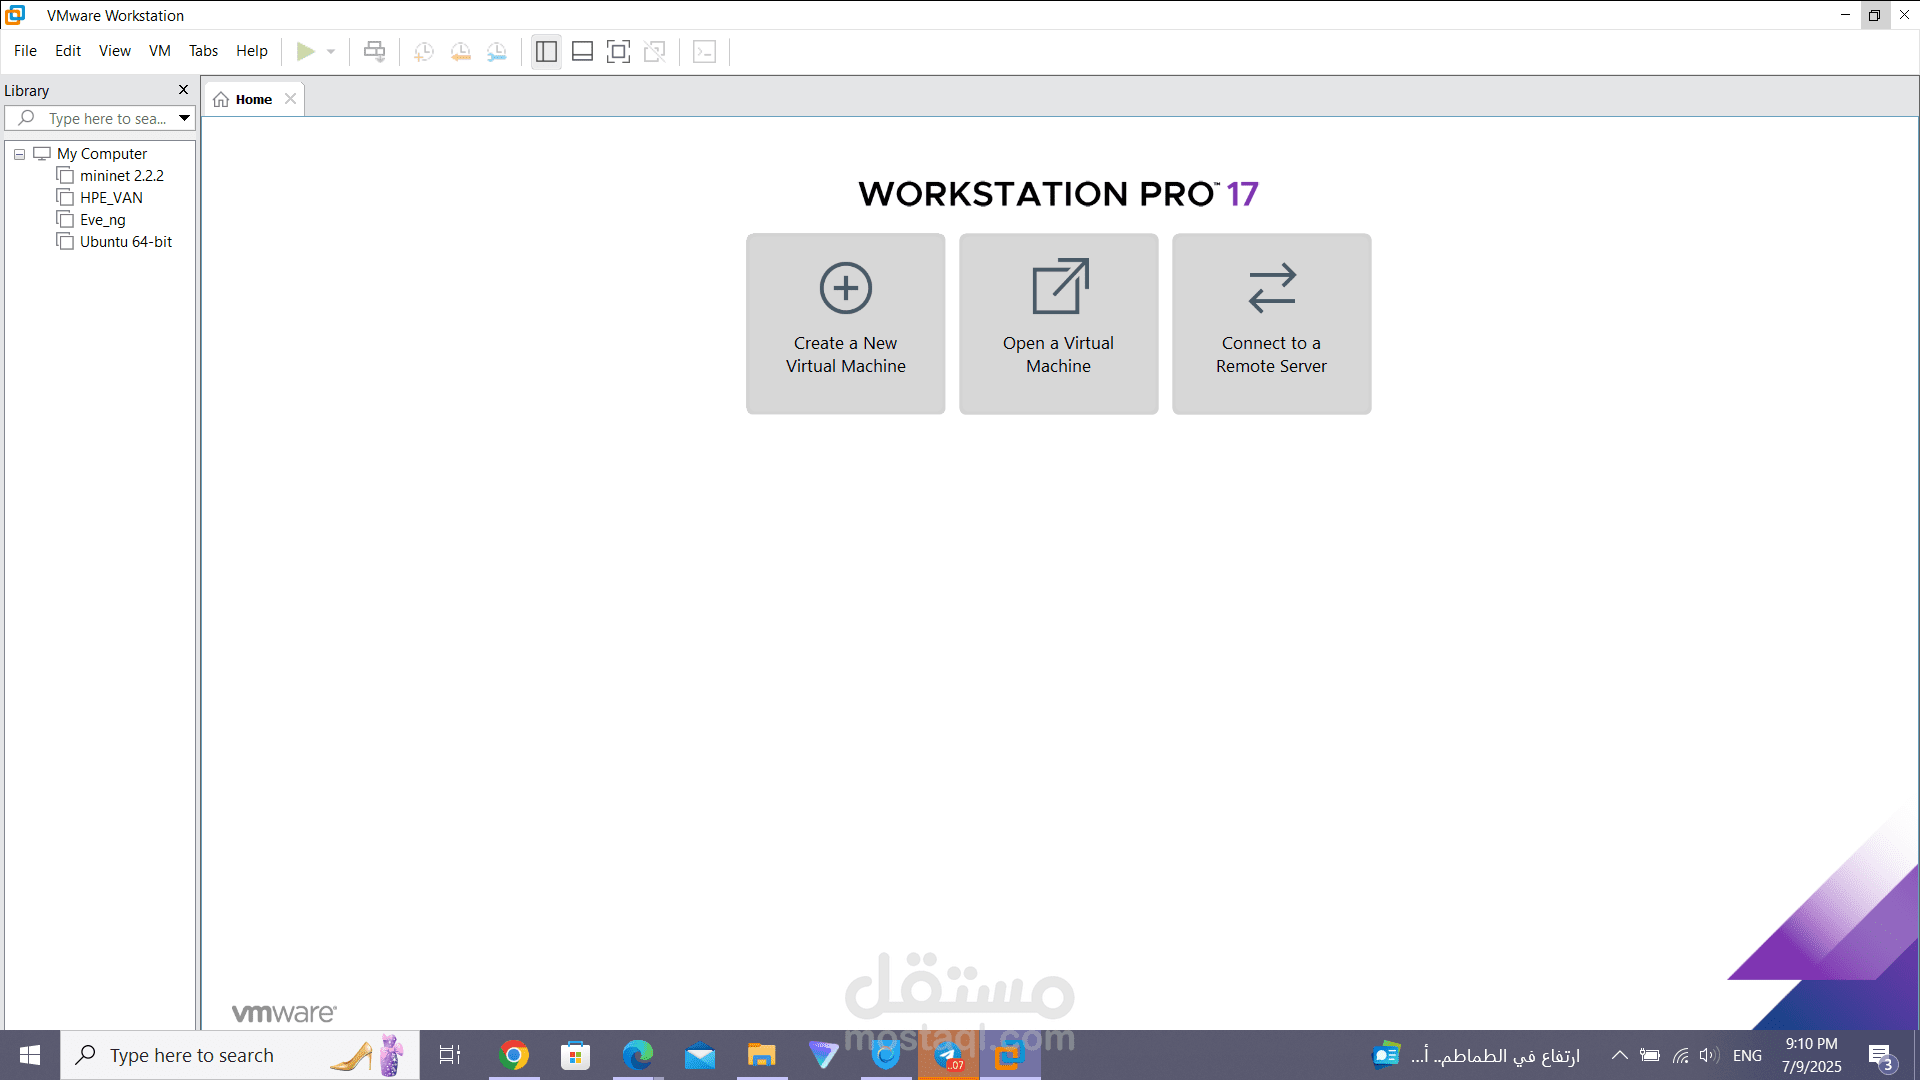Toggle the Library sidebar view

tap(546, 51)
